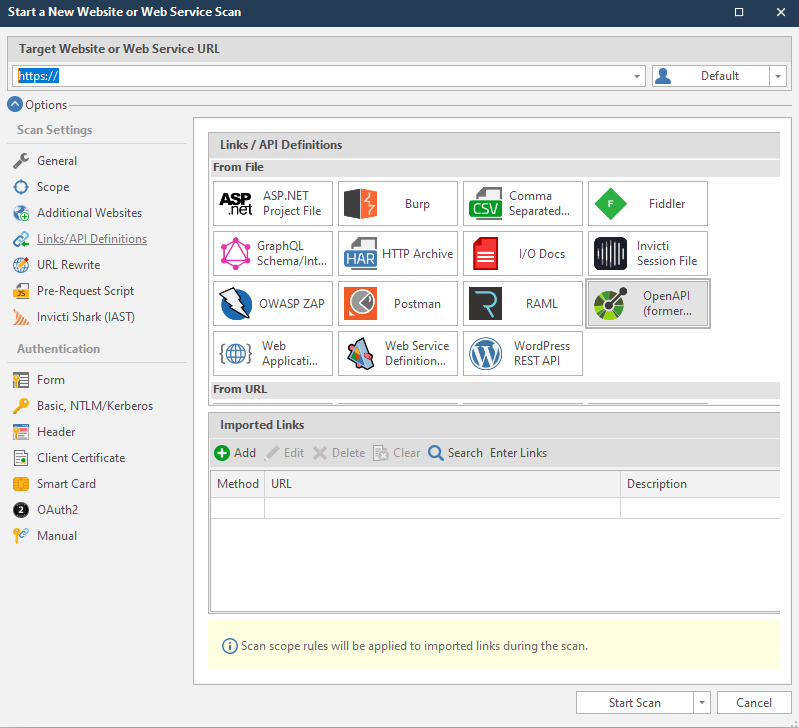Clear the imported links list
Screen dimensions: 799x728
click(396, 452)
